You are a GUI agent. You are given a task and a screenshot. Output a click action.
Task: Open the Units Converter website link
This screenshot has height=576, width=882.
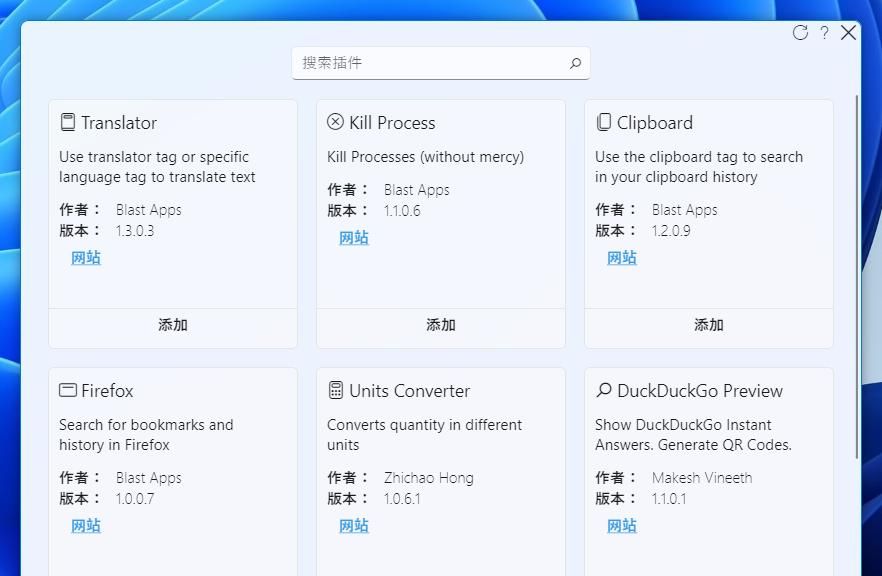click(x=353, y=525)
